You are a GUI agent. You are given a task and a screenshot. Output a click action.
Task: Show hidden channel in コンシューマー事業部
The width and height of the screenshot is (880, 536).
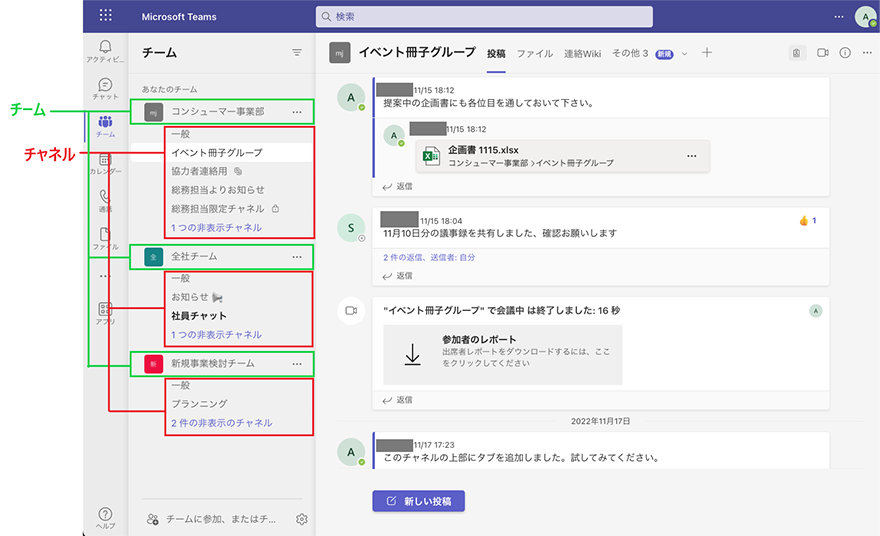216,228
